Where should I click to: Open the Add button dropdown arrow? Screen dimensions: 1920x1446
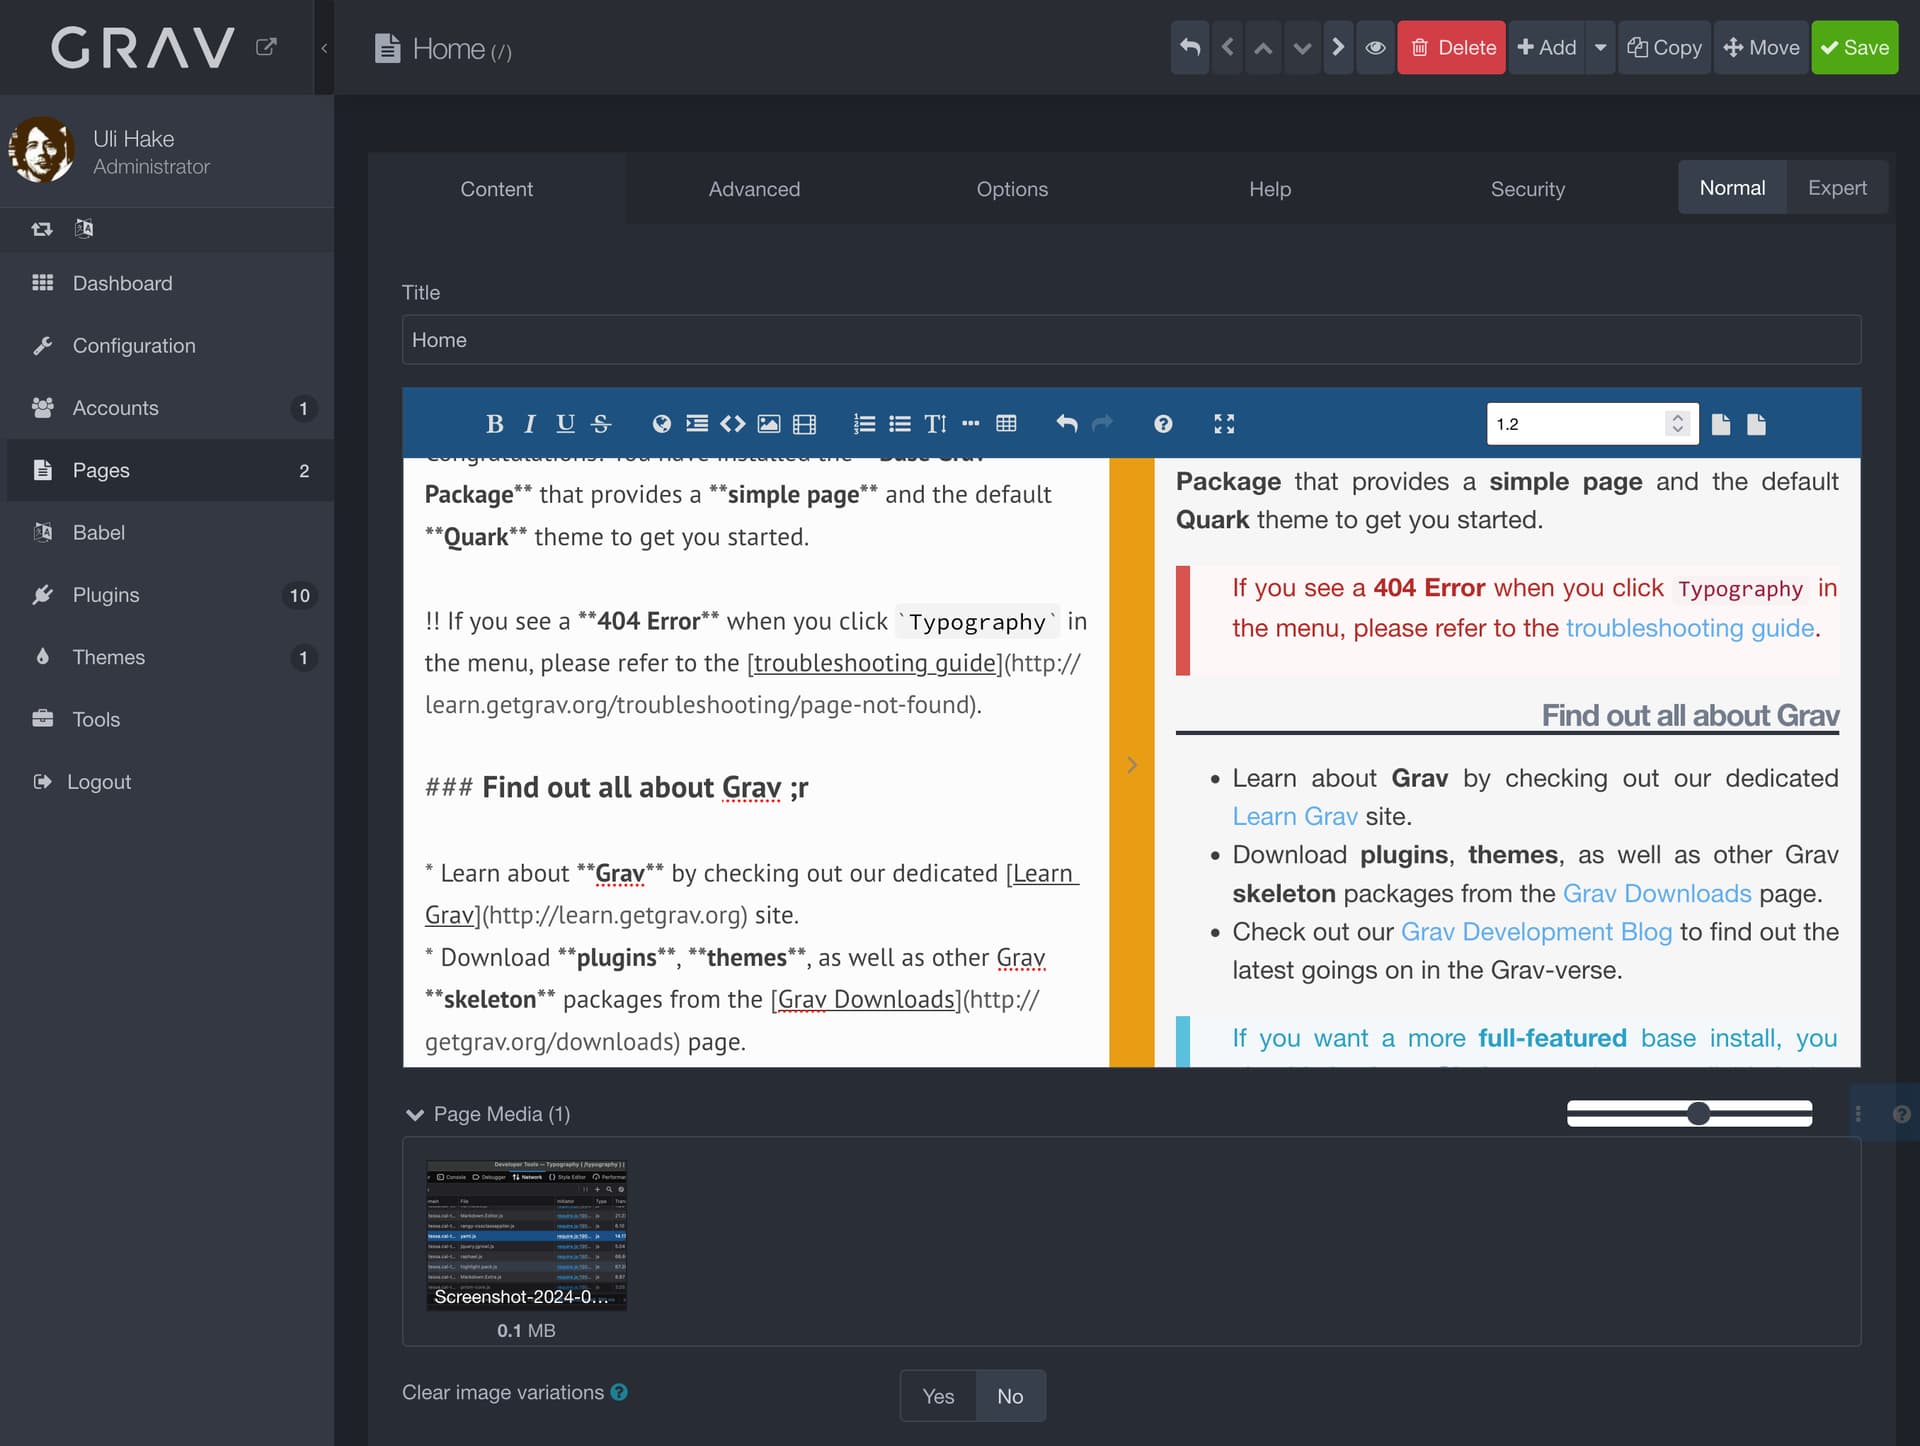click(1600, 47)
